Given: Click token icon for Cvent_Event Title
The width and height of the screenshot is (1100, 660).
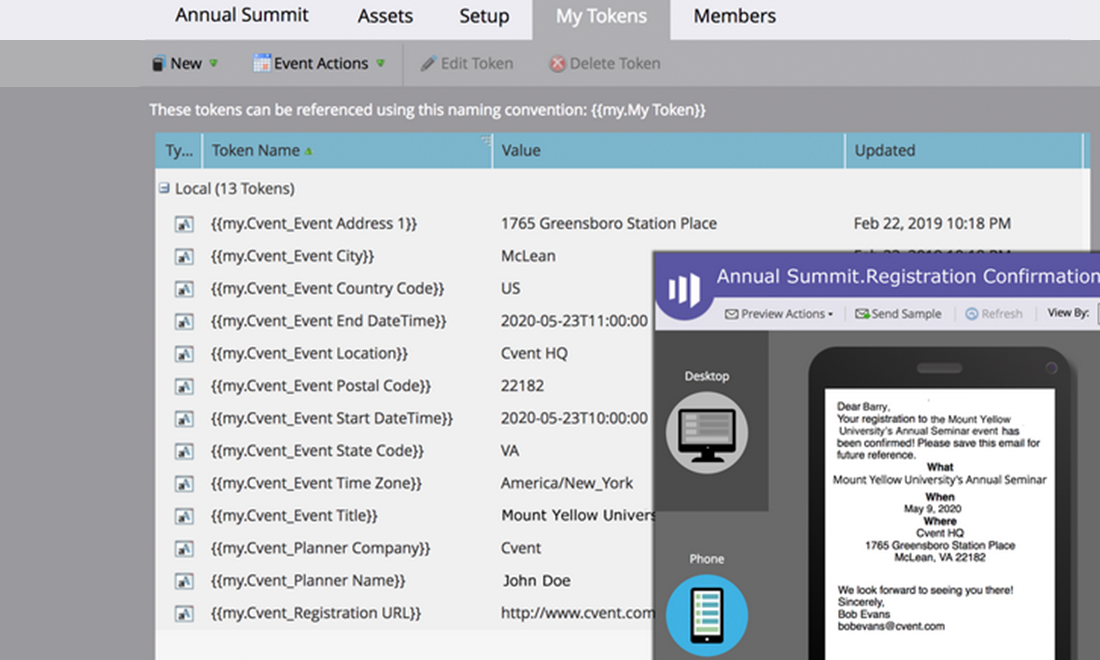Looking at the screenshot, I should coord(184,517).
